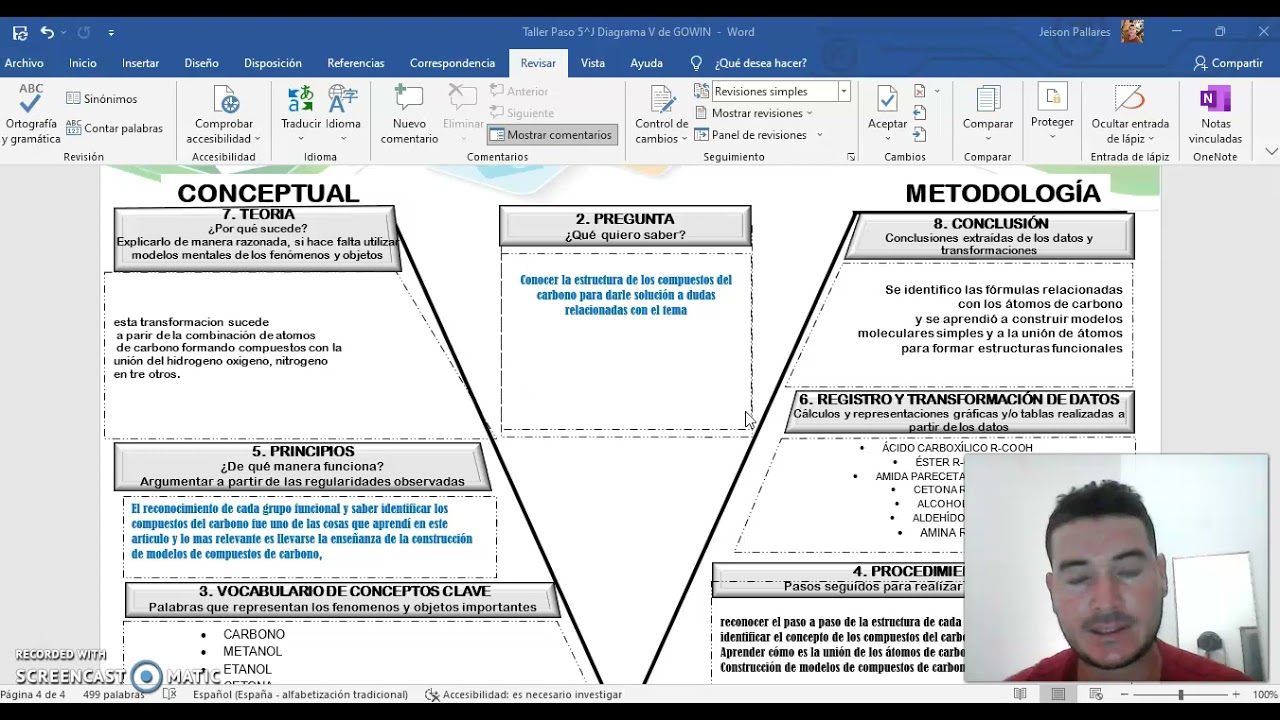Open the Referencias tab
This screenshot has width=1280, height=720.
pos(355,63)
